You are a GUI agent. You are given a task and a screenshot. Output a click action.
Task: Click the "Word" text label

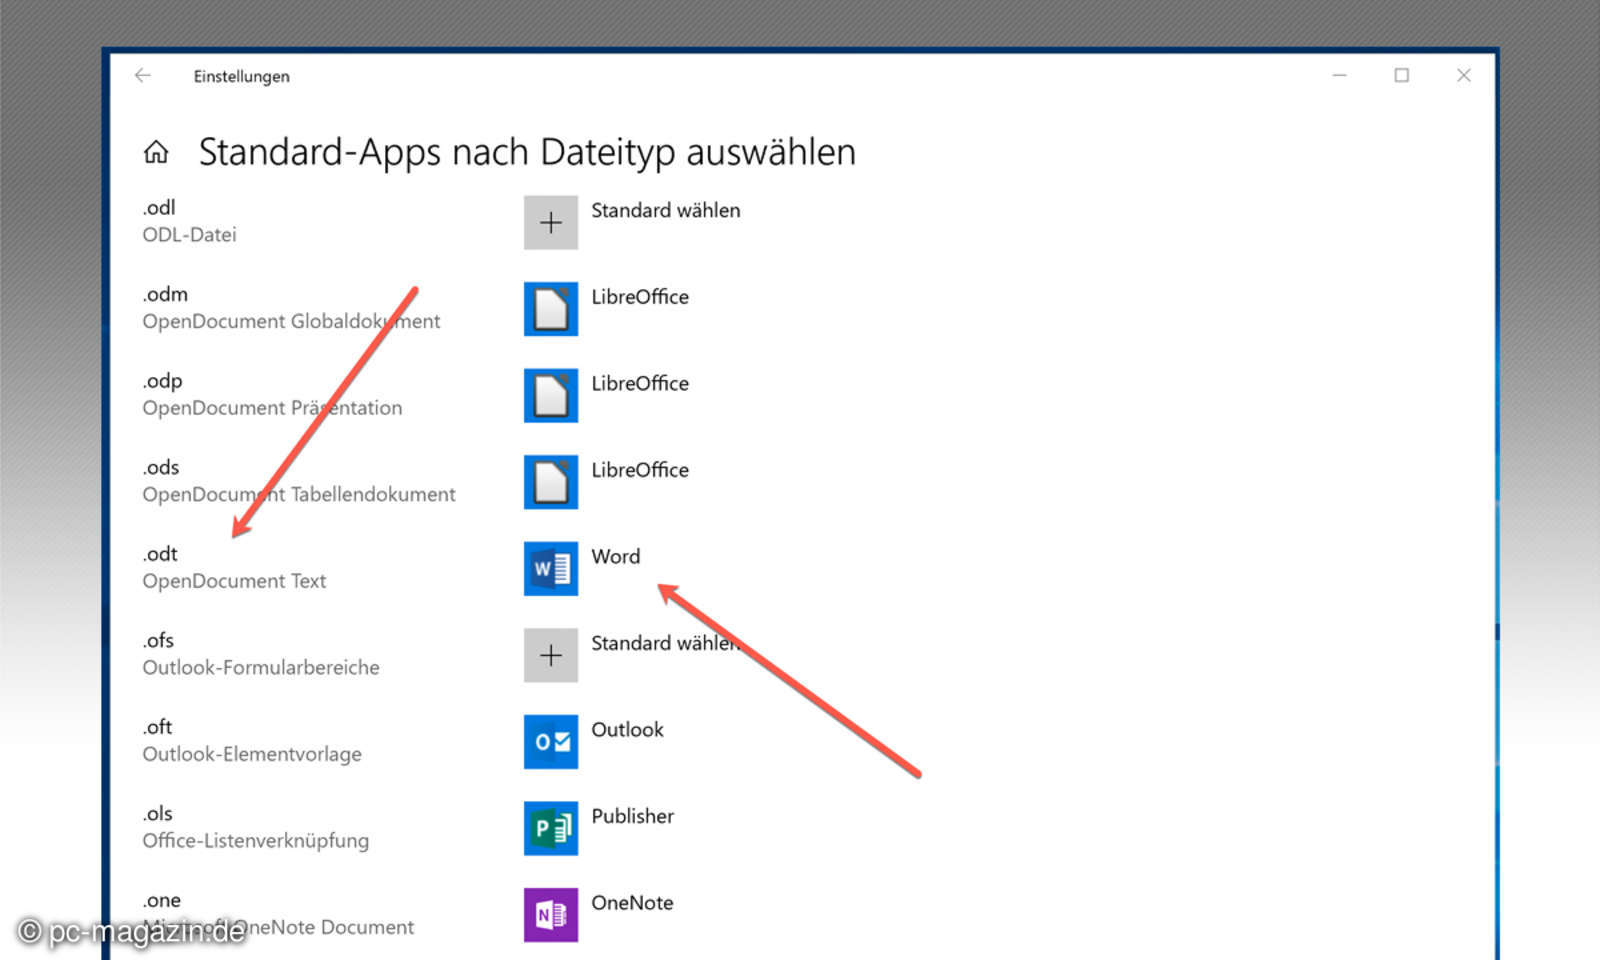(616, 557)
